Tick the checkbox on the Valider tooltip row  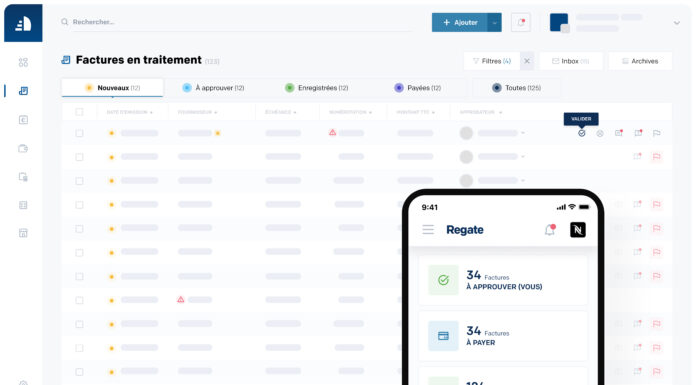click(x=79, y=133)
